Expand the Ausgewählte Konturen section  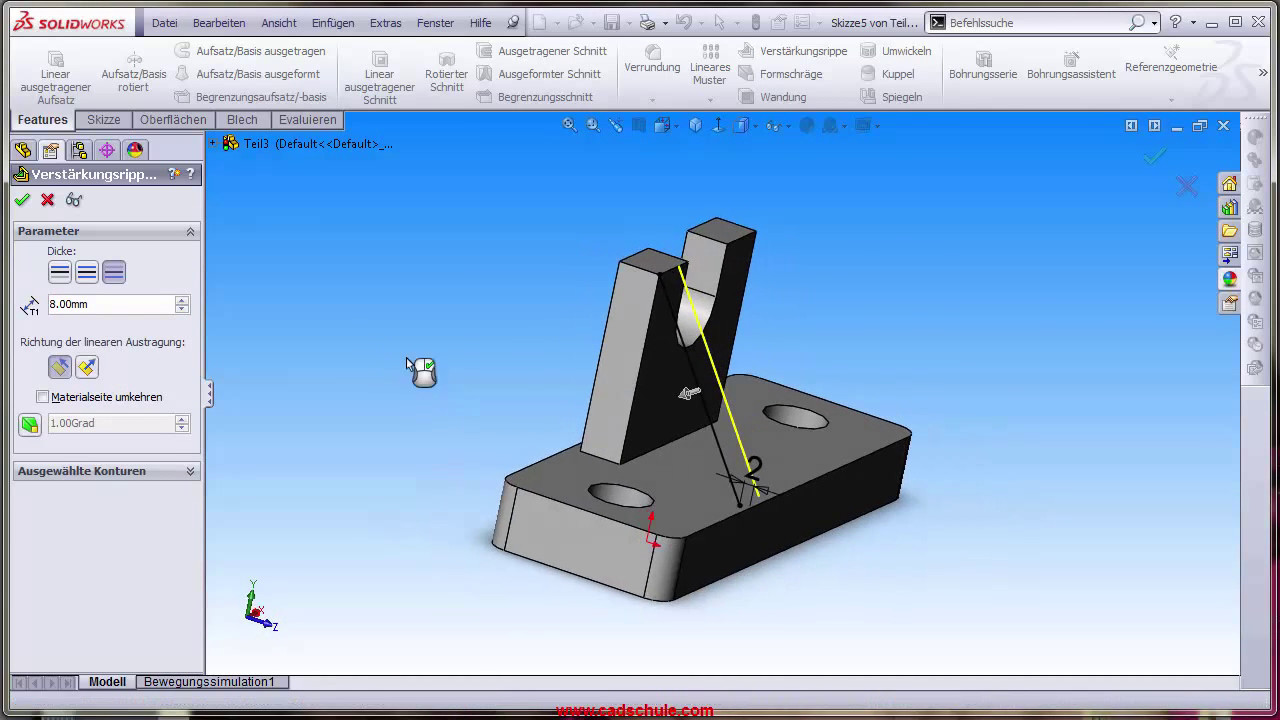(190, 471)
